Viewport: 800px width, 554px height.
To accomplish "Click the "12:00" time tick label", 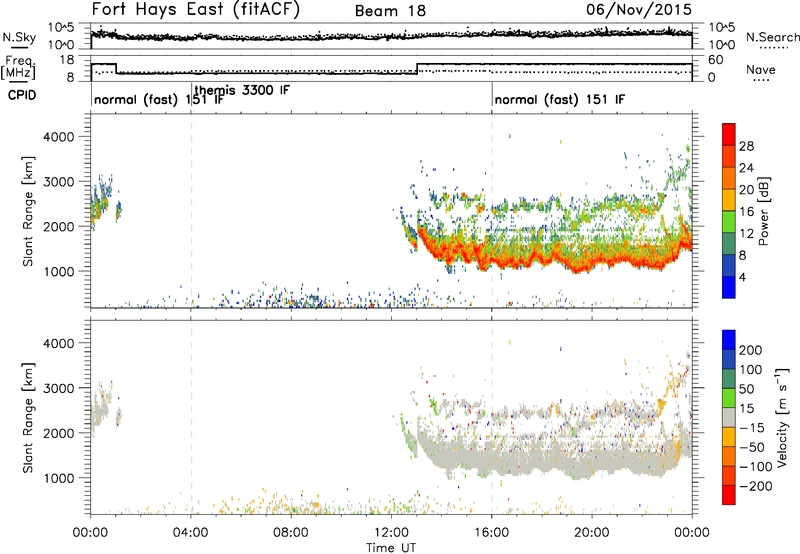I will [x=391, y=533].
